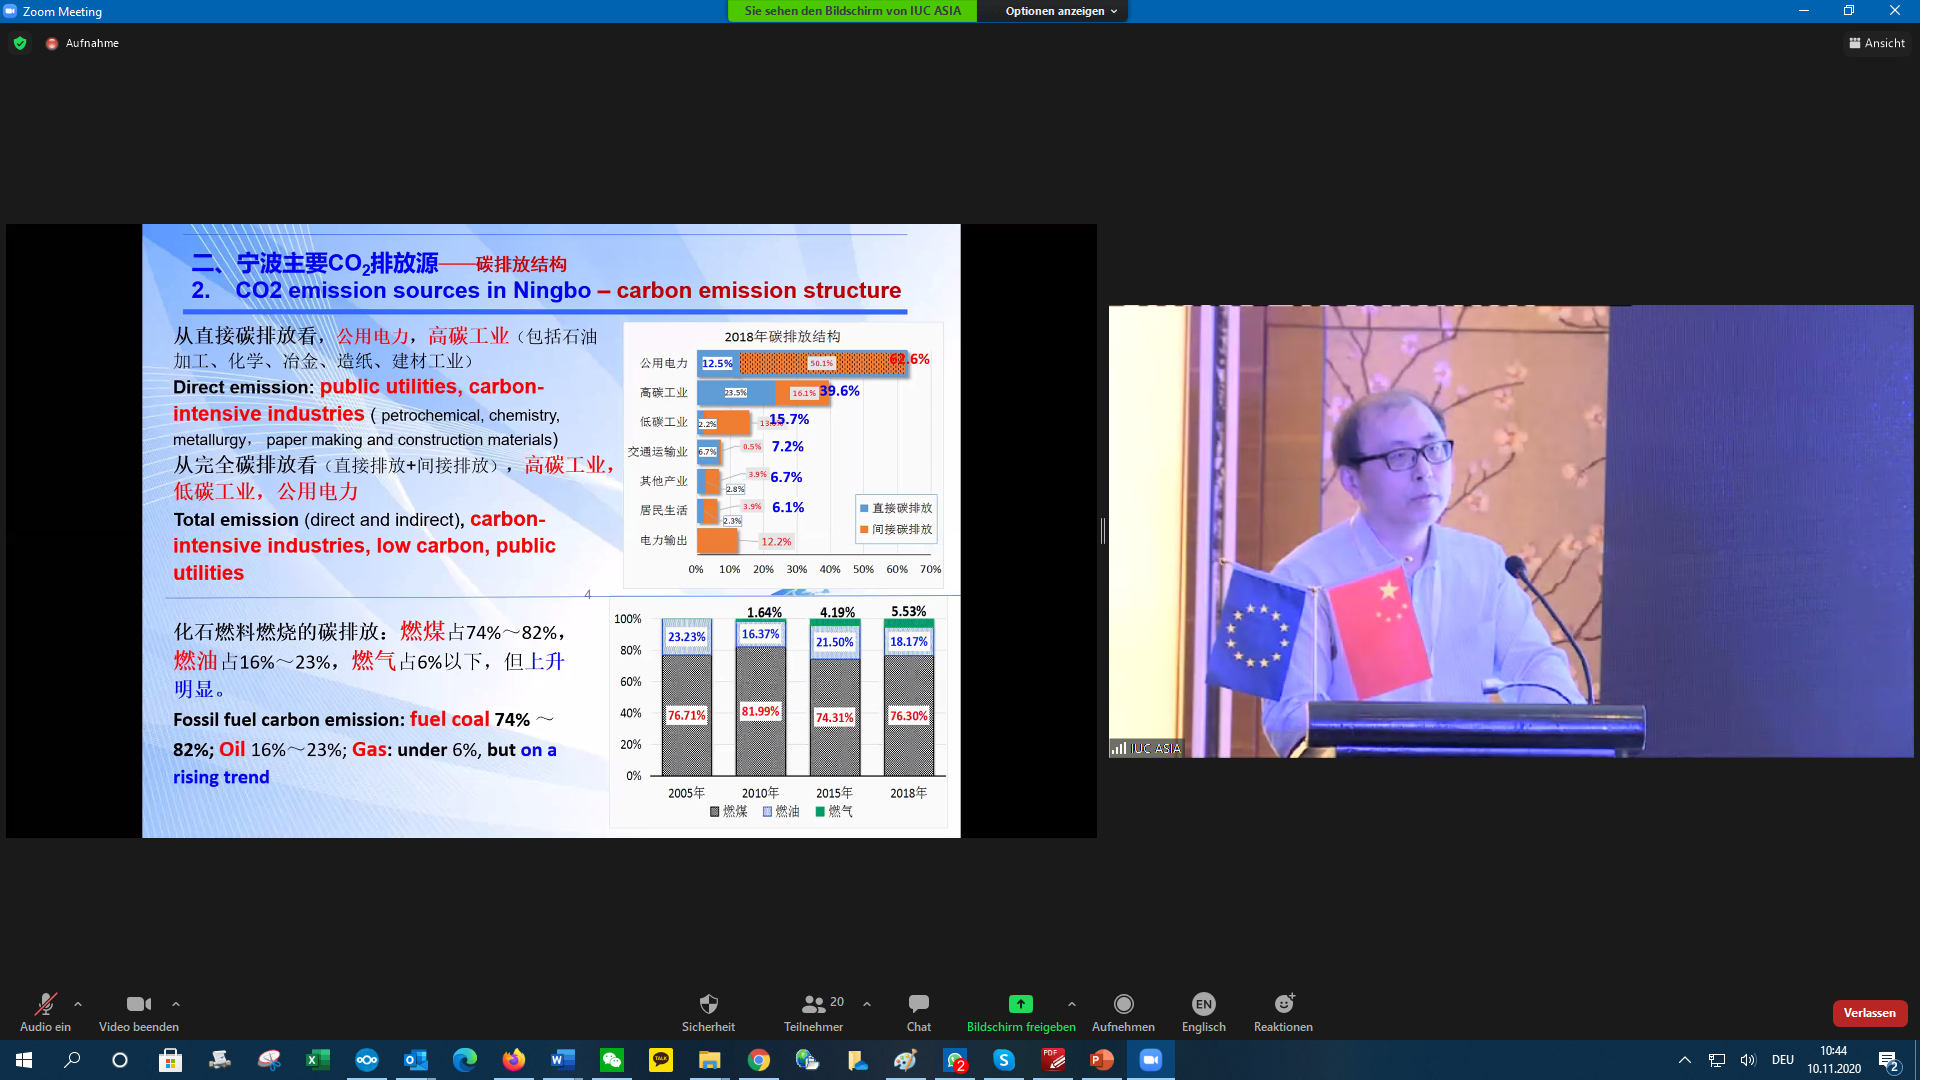Click the IUC ASIA speaker video

pos(1510,531)
